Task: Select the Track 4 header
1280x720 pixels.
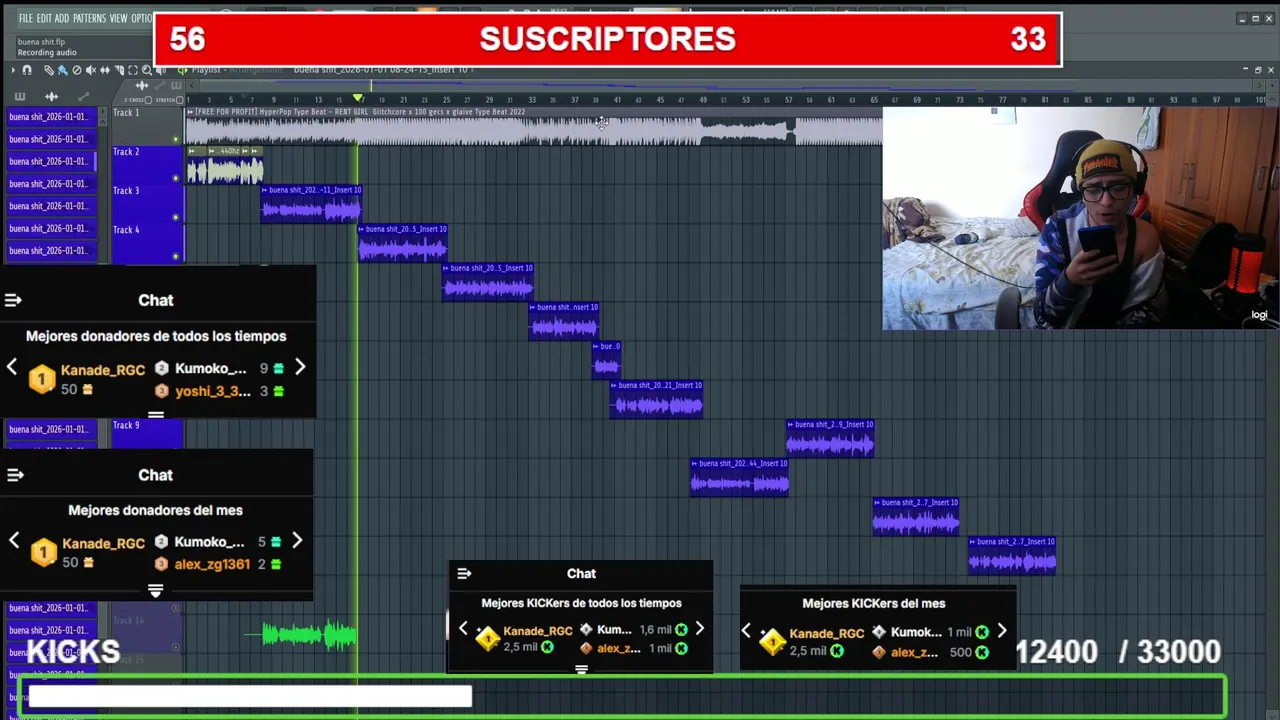Action: pyautogui.click(x=147, y=242)
